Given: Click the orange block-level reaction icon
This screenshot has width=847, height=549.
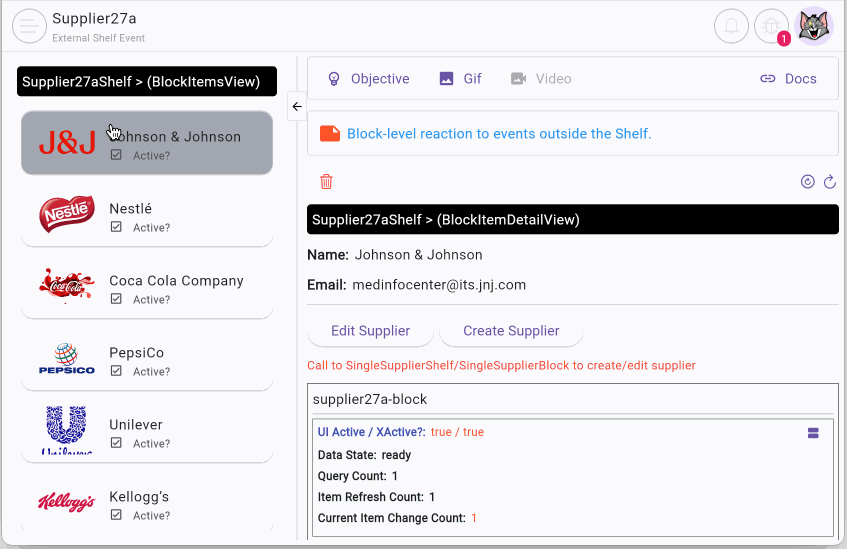Looking at the screenshot, I should 328,133.
